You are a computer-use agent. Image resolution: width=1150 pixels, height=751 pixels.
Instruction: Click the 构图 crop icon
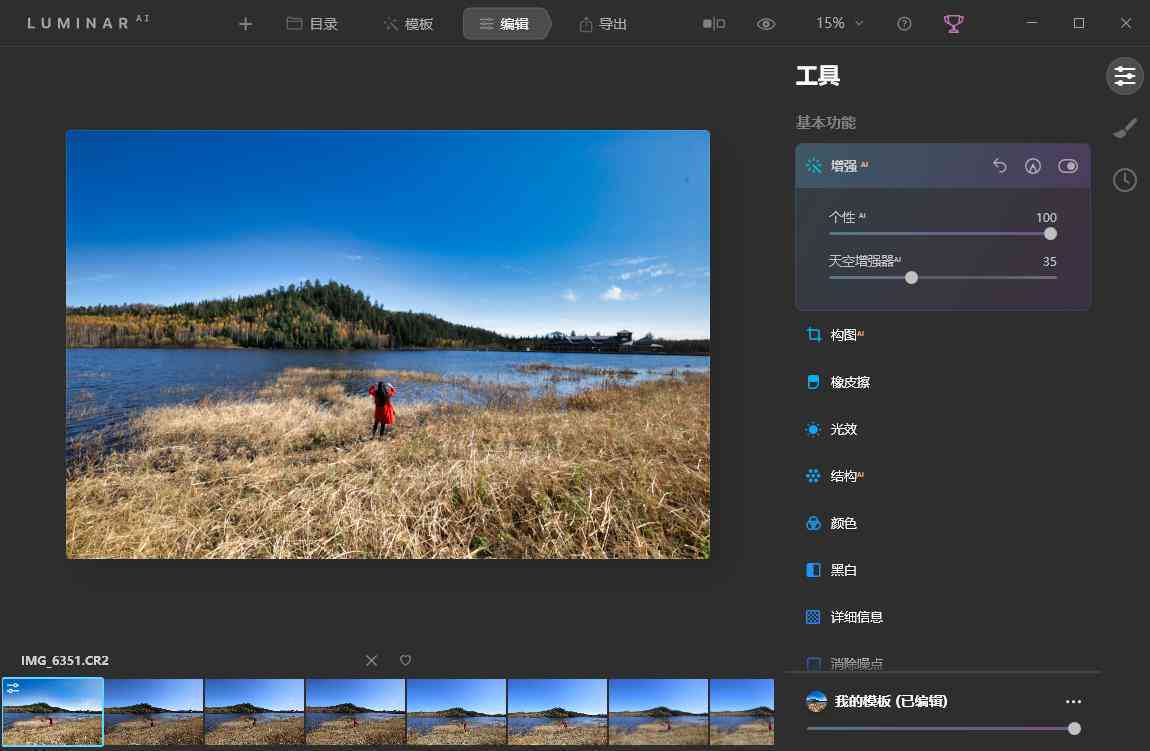(x=813, y=335)
